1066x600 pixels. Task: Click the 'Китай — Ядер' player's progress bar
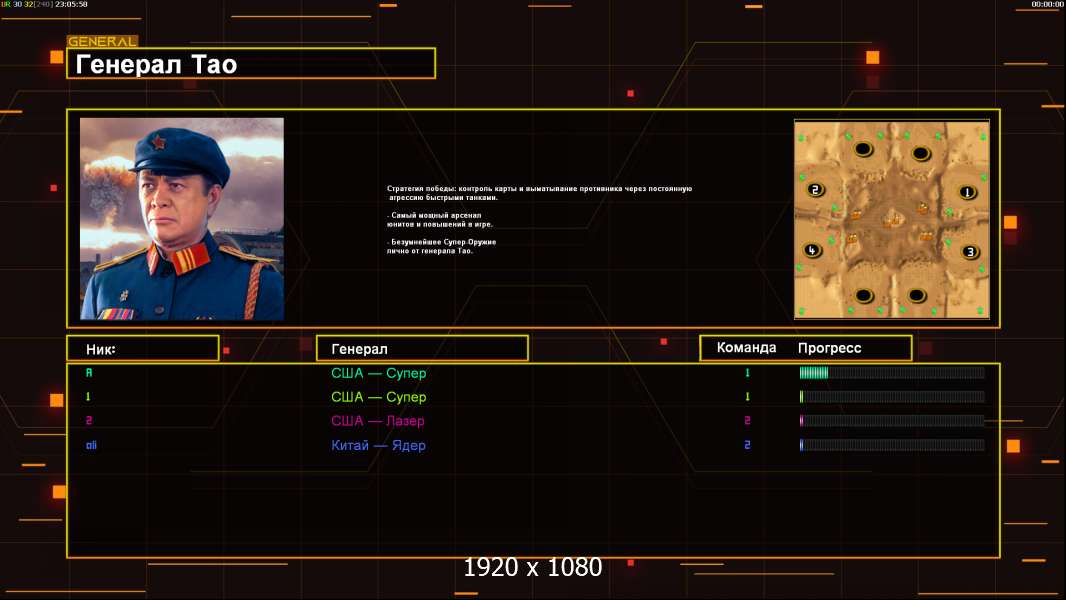coord(892,445)
